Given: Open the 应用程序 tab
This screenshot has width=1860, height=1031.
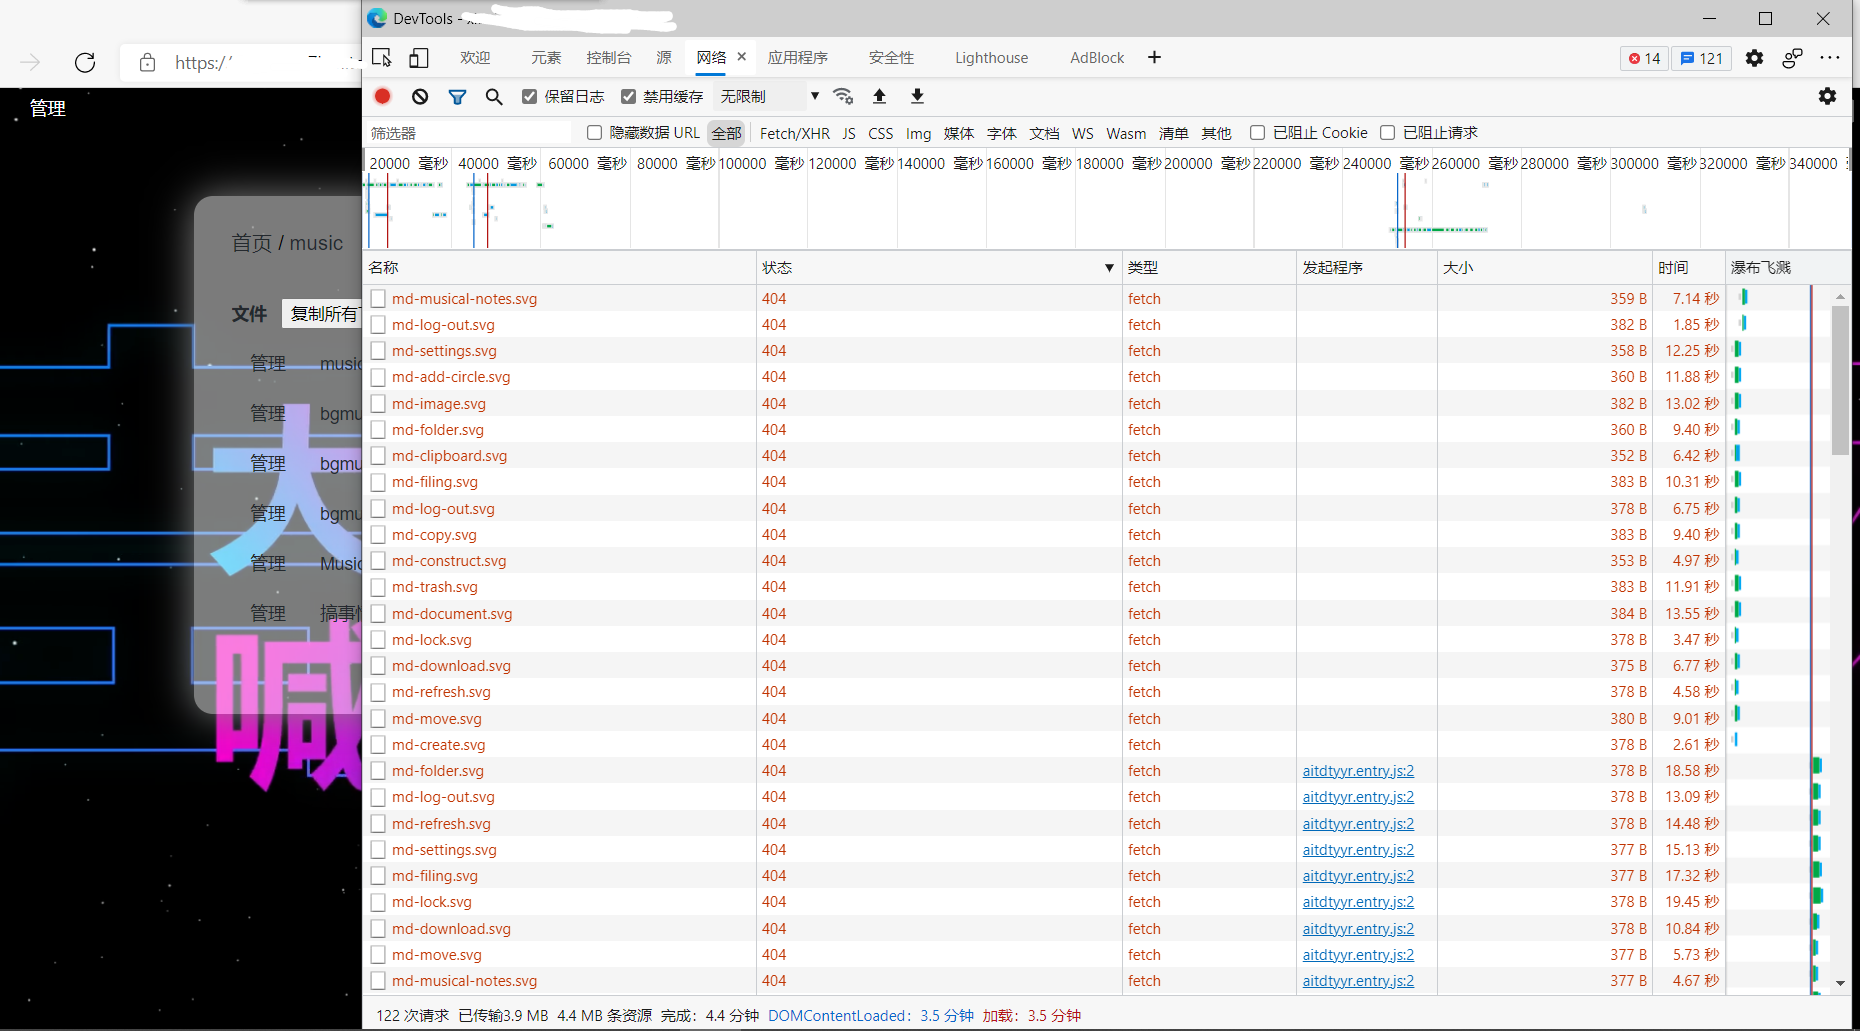Looking at the screenshot, I should click(797, 58).
